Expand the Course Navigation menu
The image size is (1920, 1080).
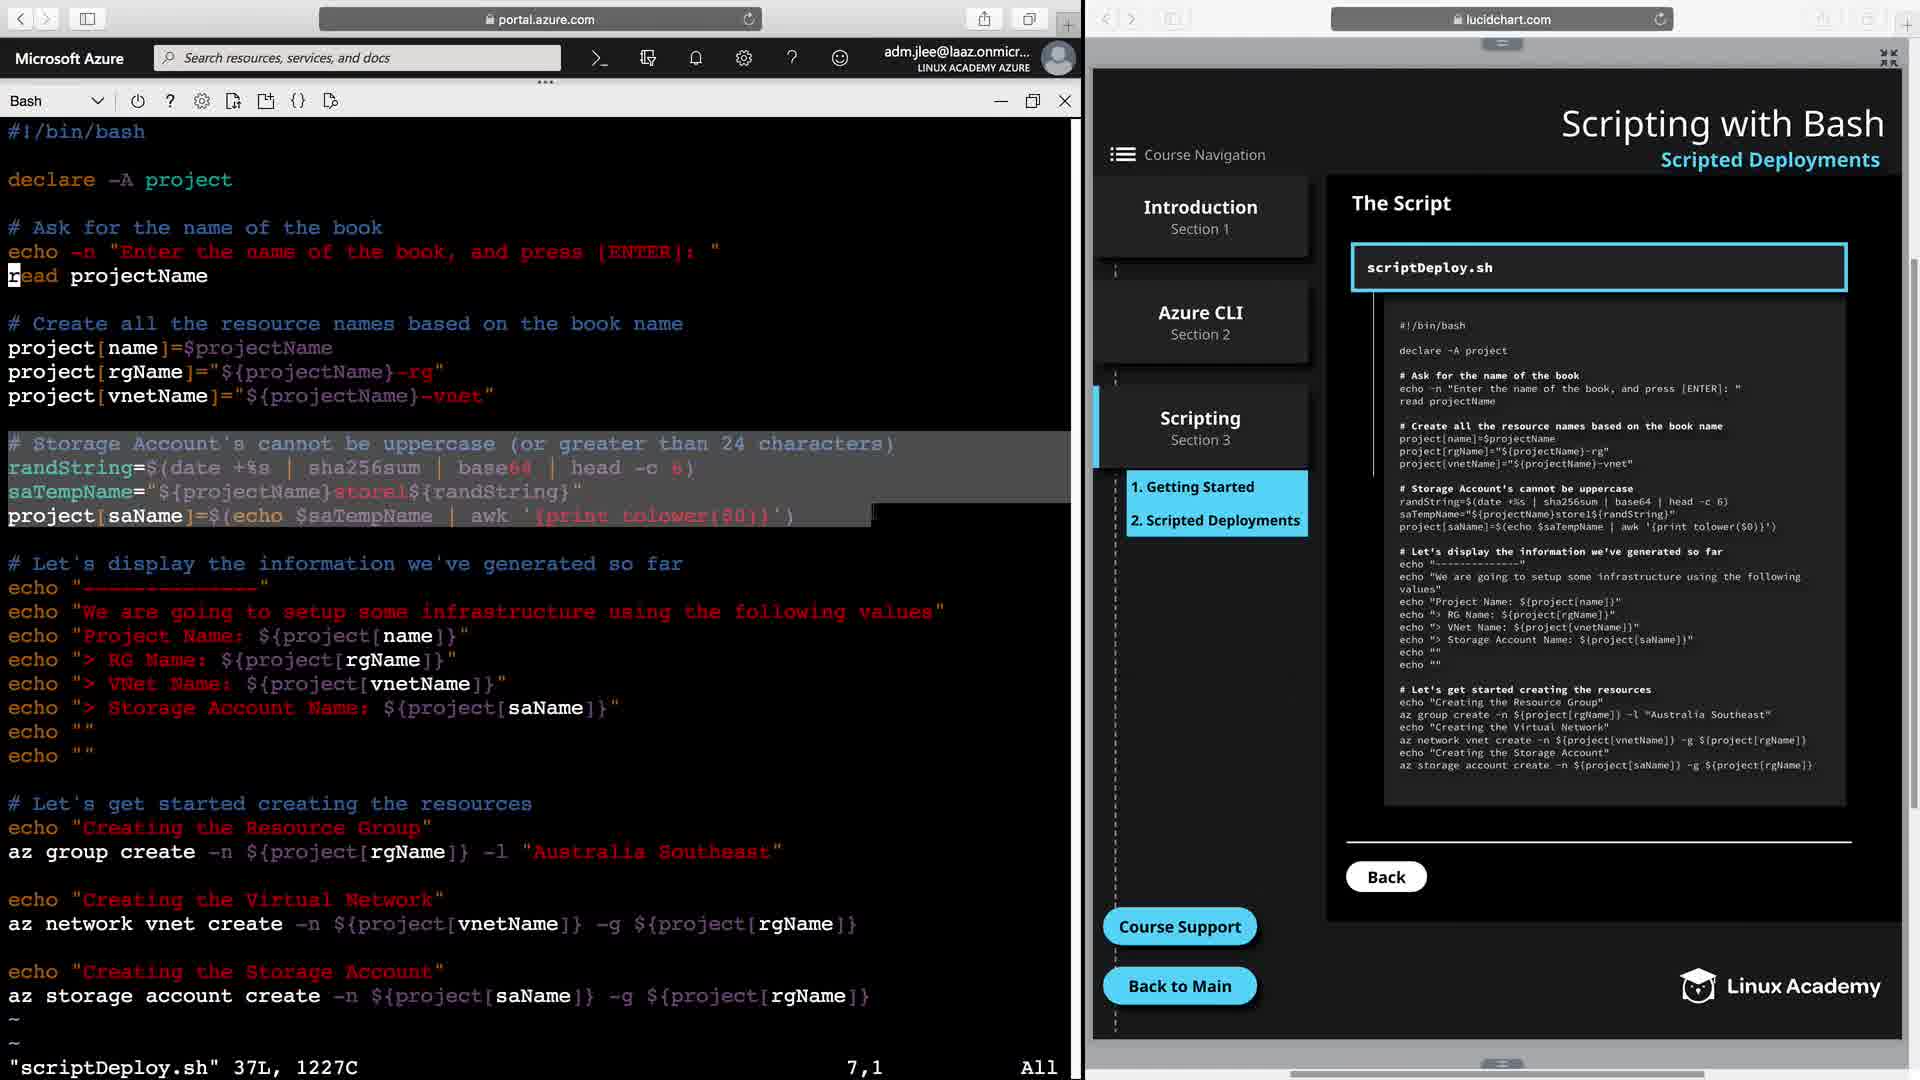pyautogui.click(x=1123, y=154)
